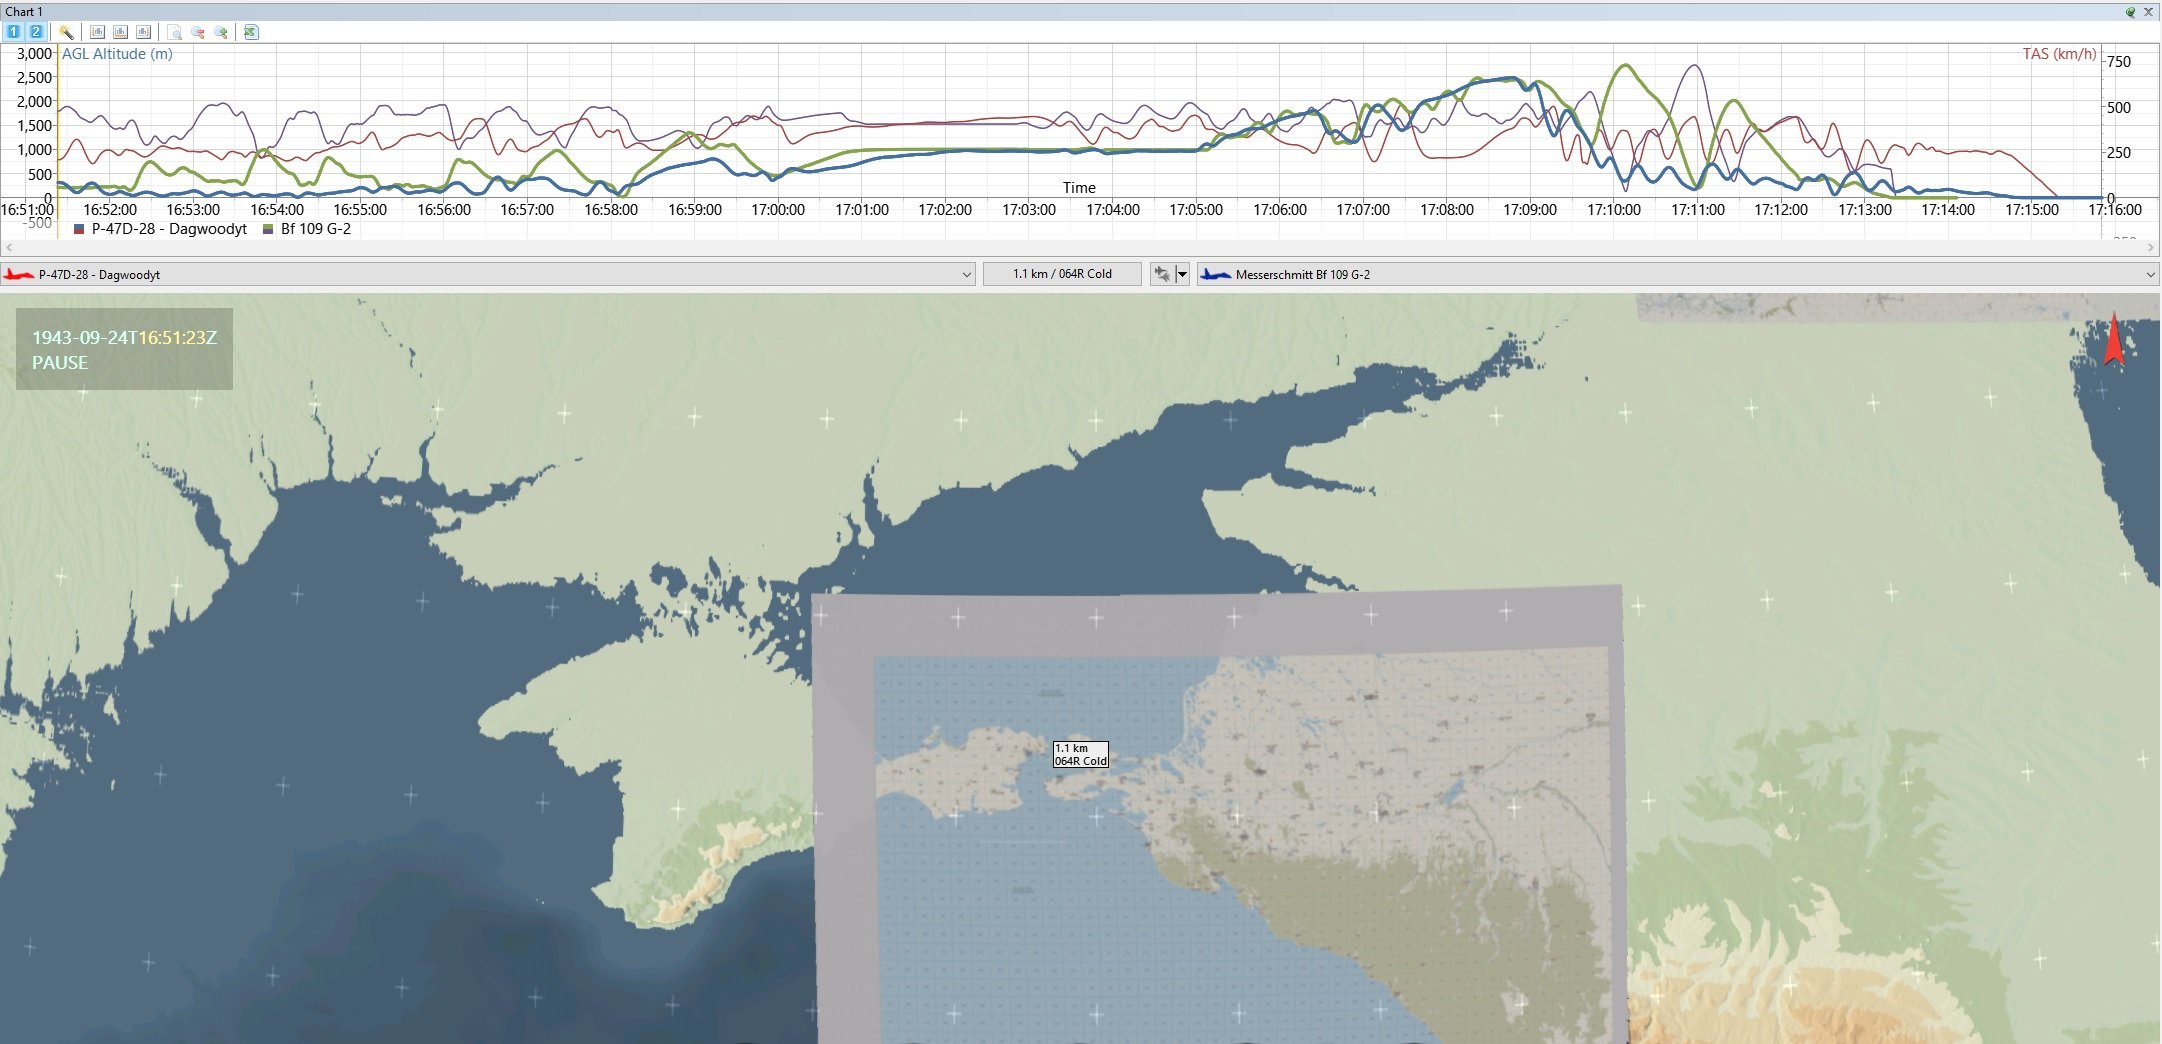Export chart data to Excel spreadsheet
This screenshot has height=1044, width=2162.
[x=251, y=32]
